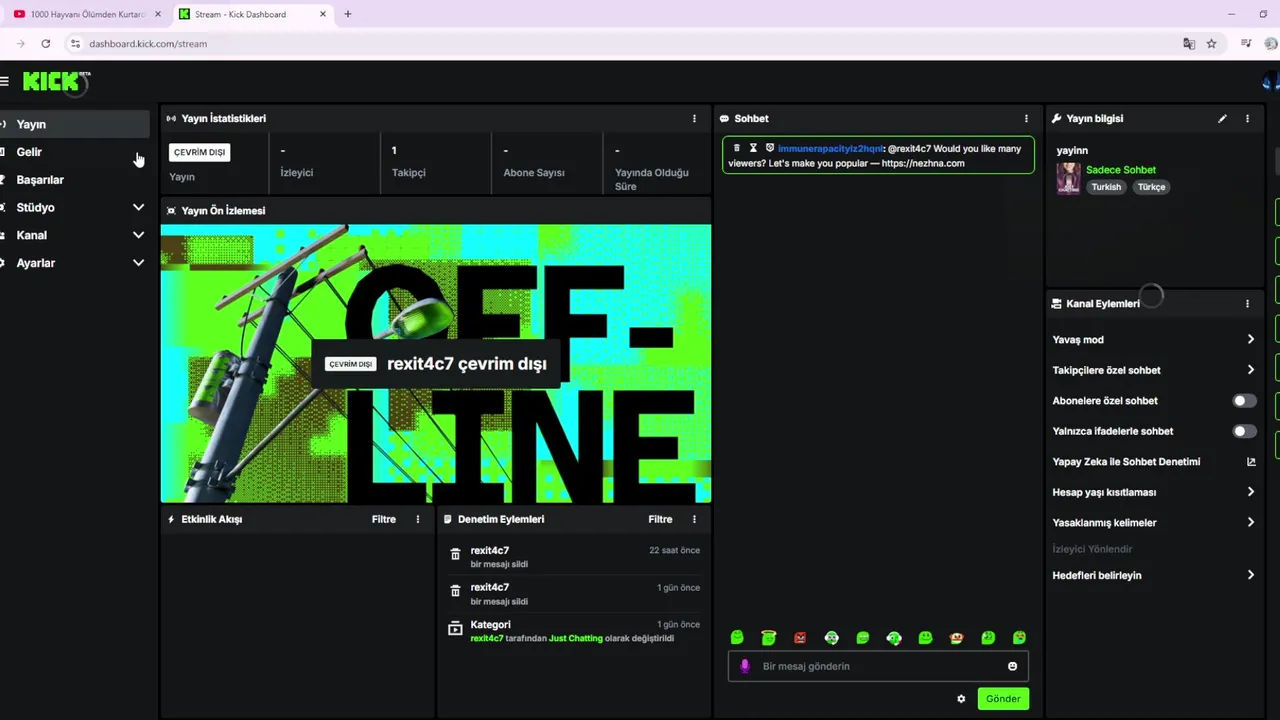The height and width of the screenshot is (720, 1280).
Task: Reload the page
Action: click(x=46, y=44)
